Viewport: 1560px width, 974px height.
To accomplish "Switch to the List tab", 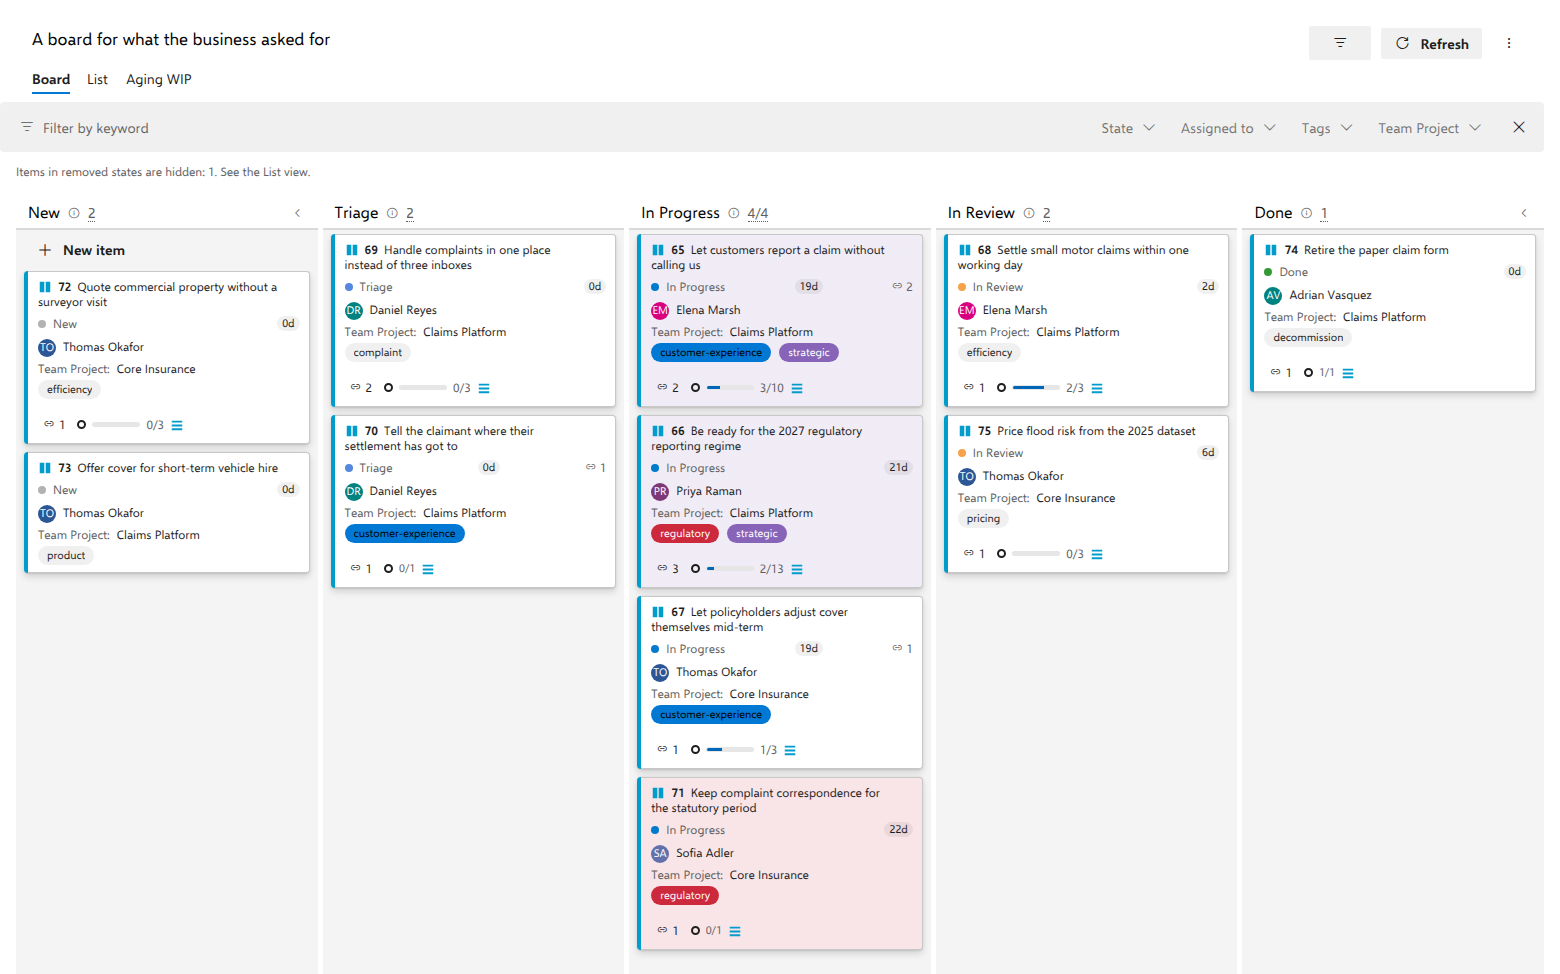I will tap(97, 79).
